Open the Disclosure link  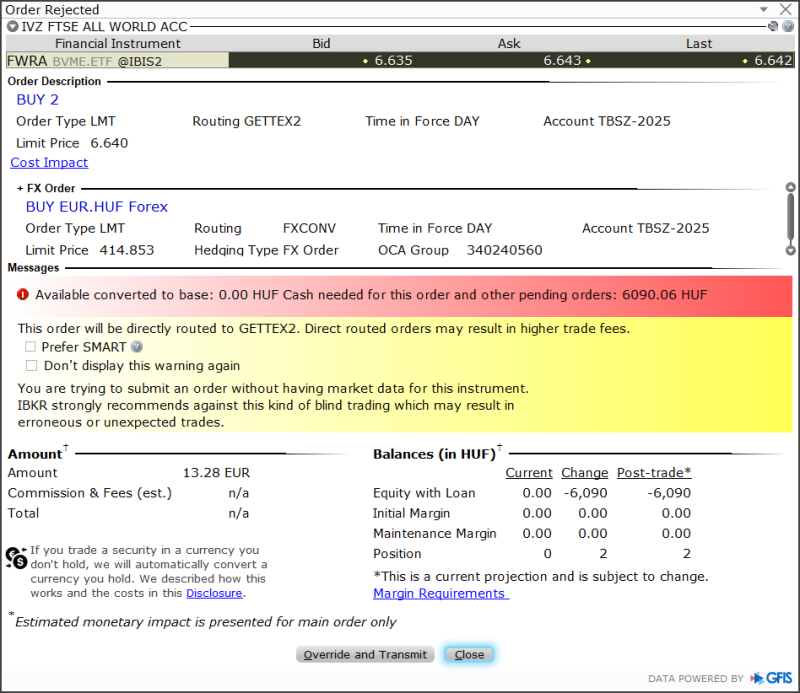tap(214, 593)
